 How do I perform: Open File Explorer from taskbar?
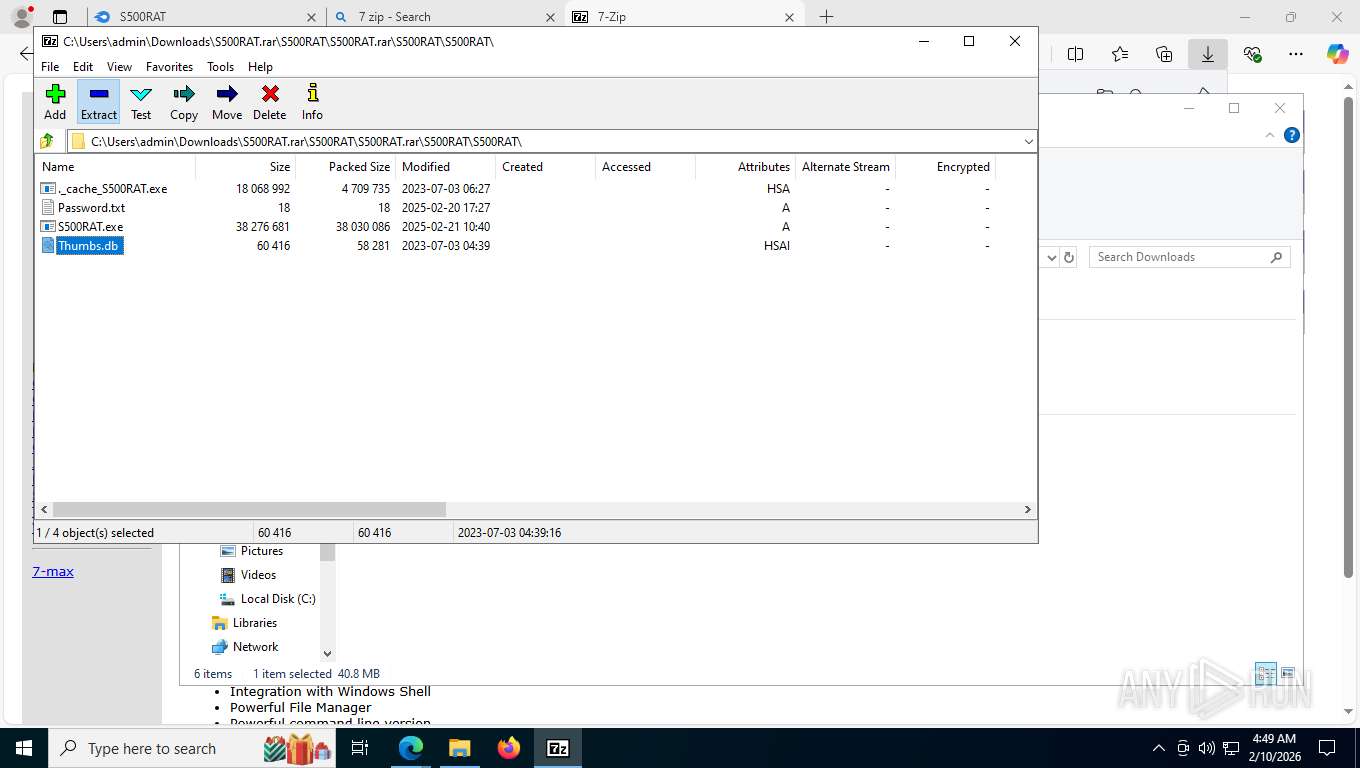(x=460, y=748)
